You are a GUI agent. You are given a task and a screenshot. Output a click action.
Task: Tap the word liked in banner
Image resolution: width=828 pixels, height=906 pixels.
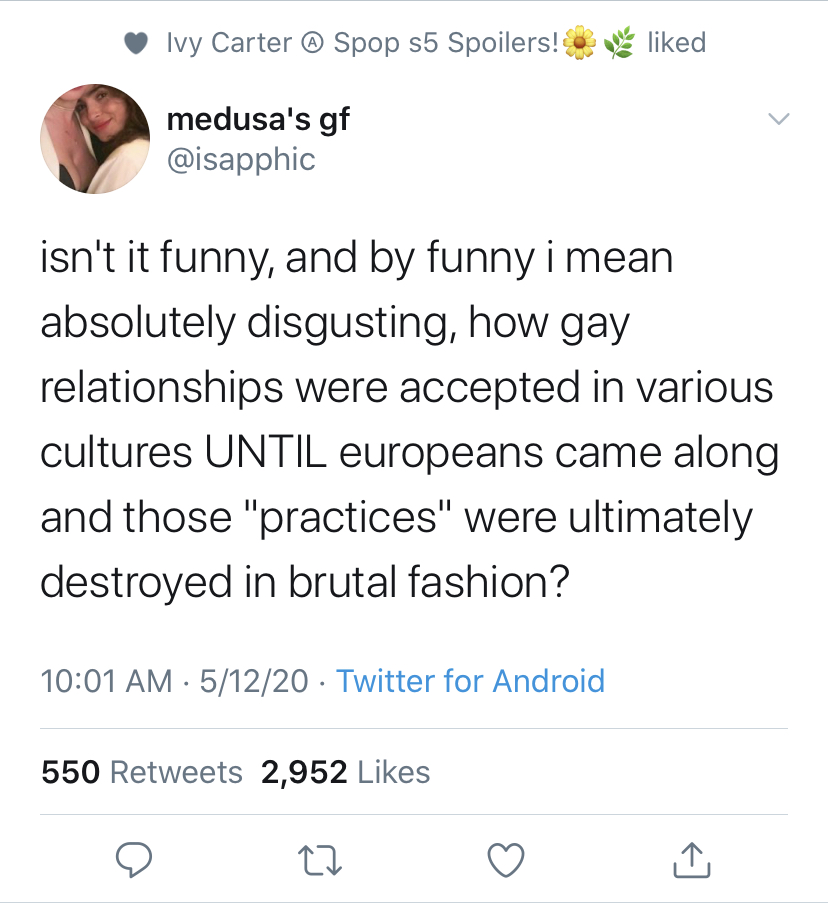(677, 43)
